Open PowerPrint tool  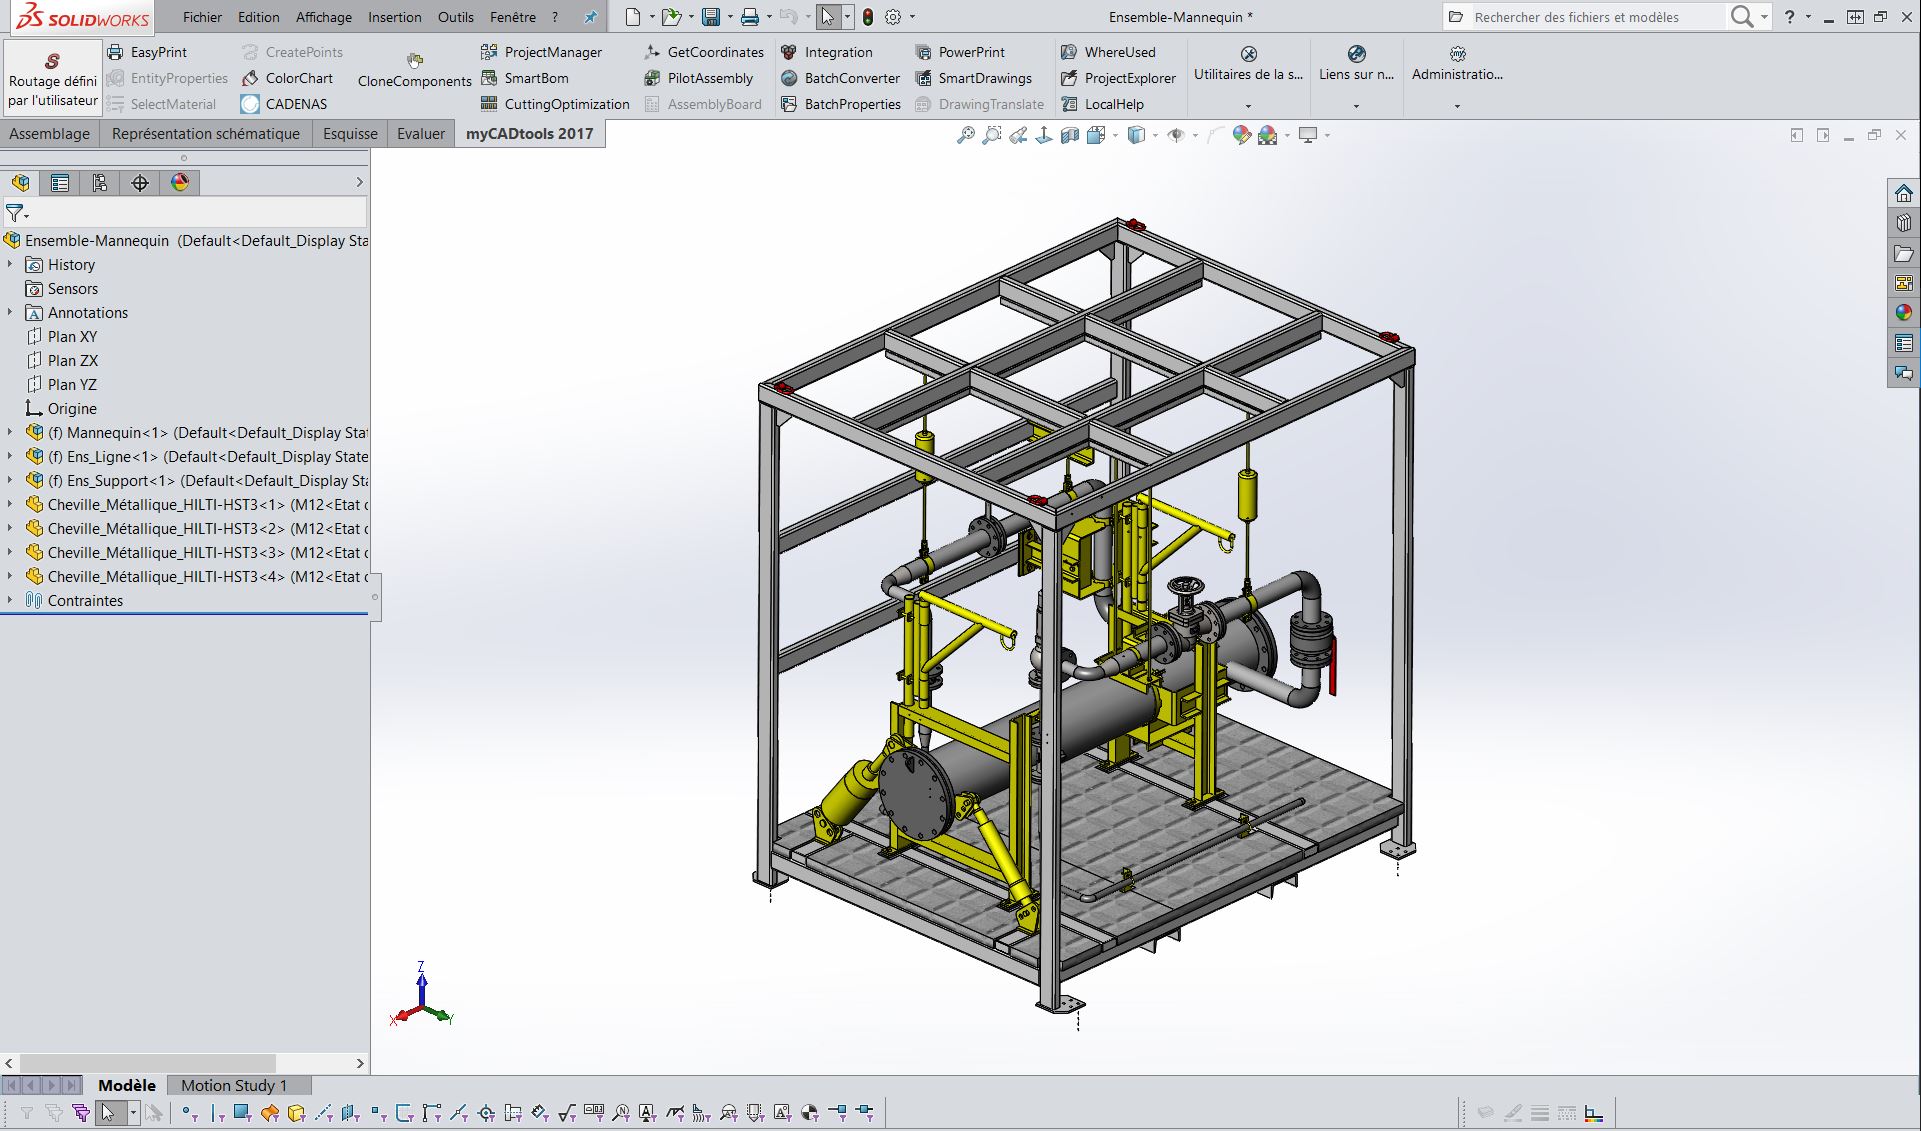click(x=960, y=52)
